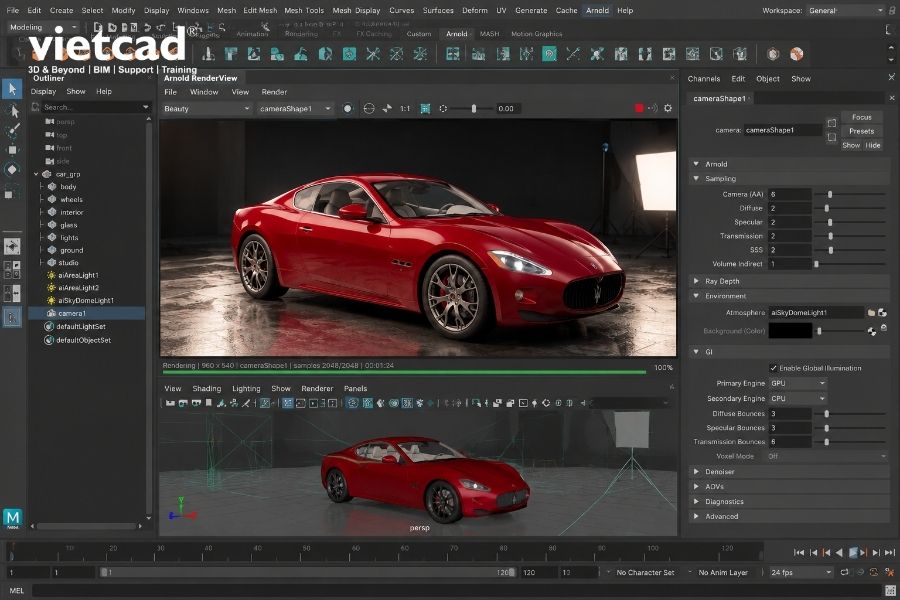Click the orange striped sphere shelf icon

pos(796,55)
